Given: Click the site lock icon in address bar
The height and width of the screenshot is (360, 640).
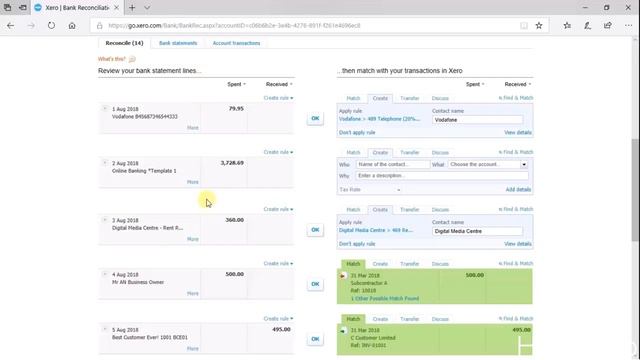Looking at the screenshot, I should 100,26.
